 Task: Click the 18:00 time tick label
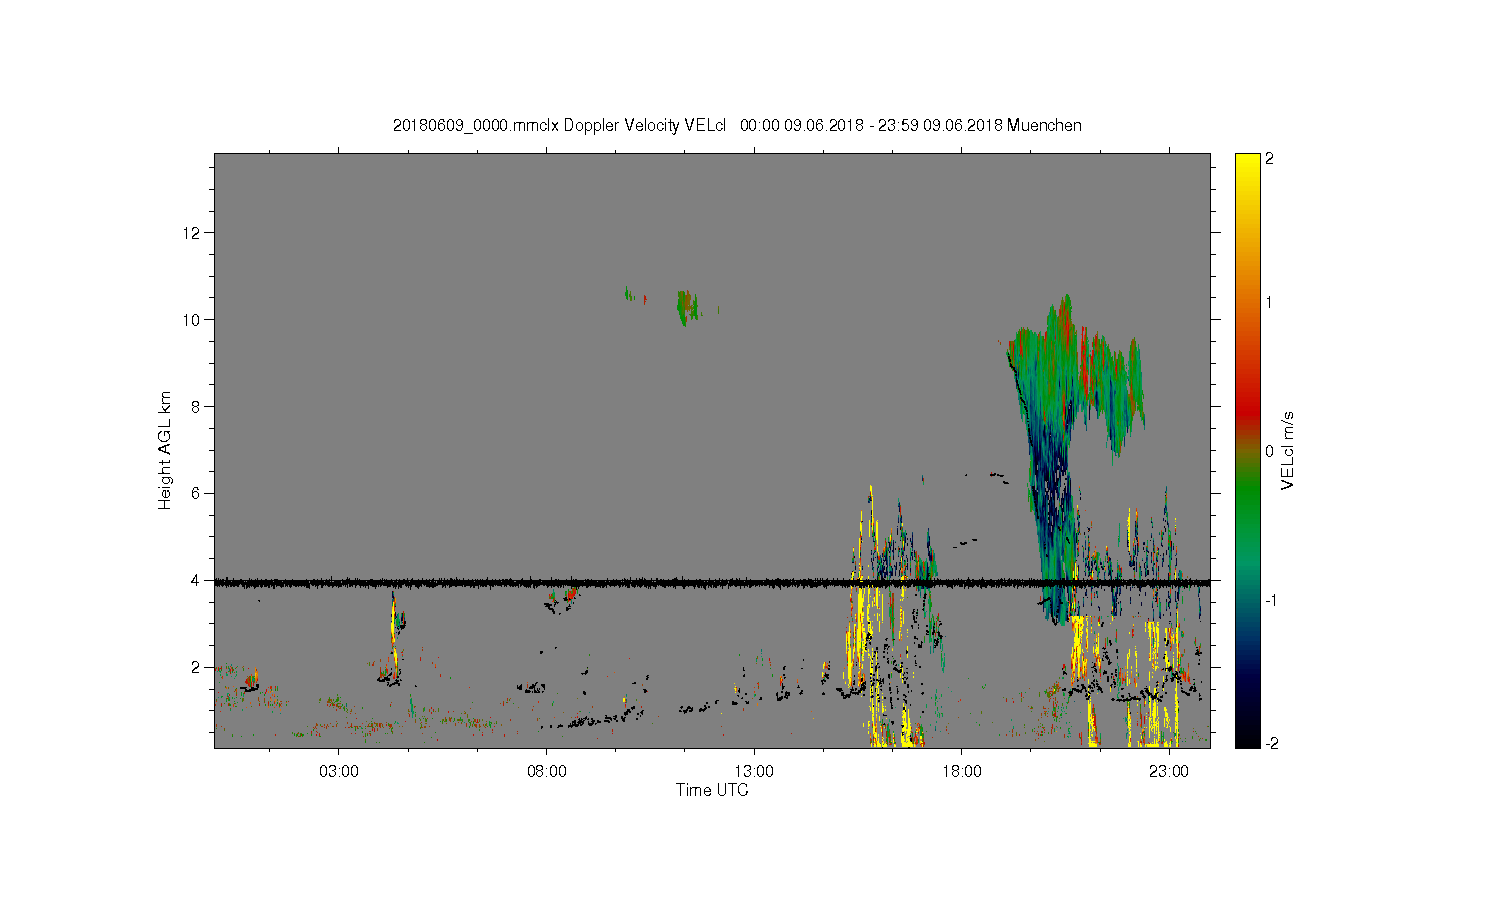961,772
